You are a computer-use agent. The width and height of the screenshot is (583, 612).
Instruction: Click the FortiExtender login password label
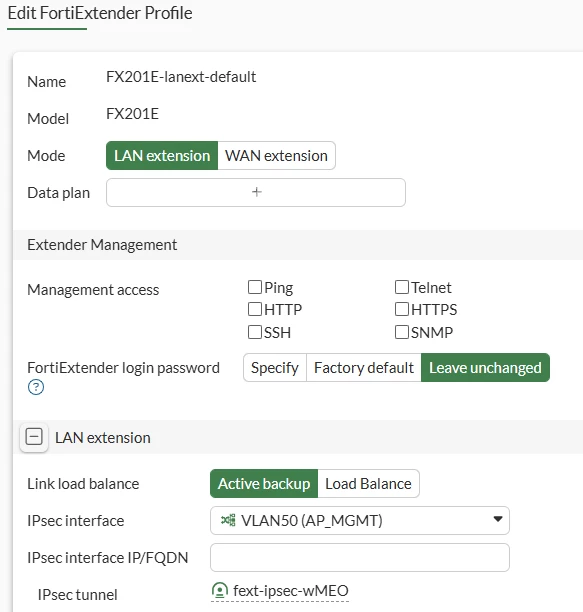pos(123,368)
